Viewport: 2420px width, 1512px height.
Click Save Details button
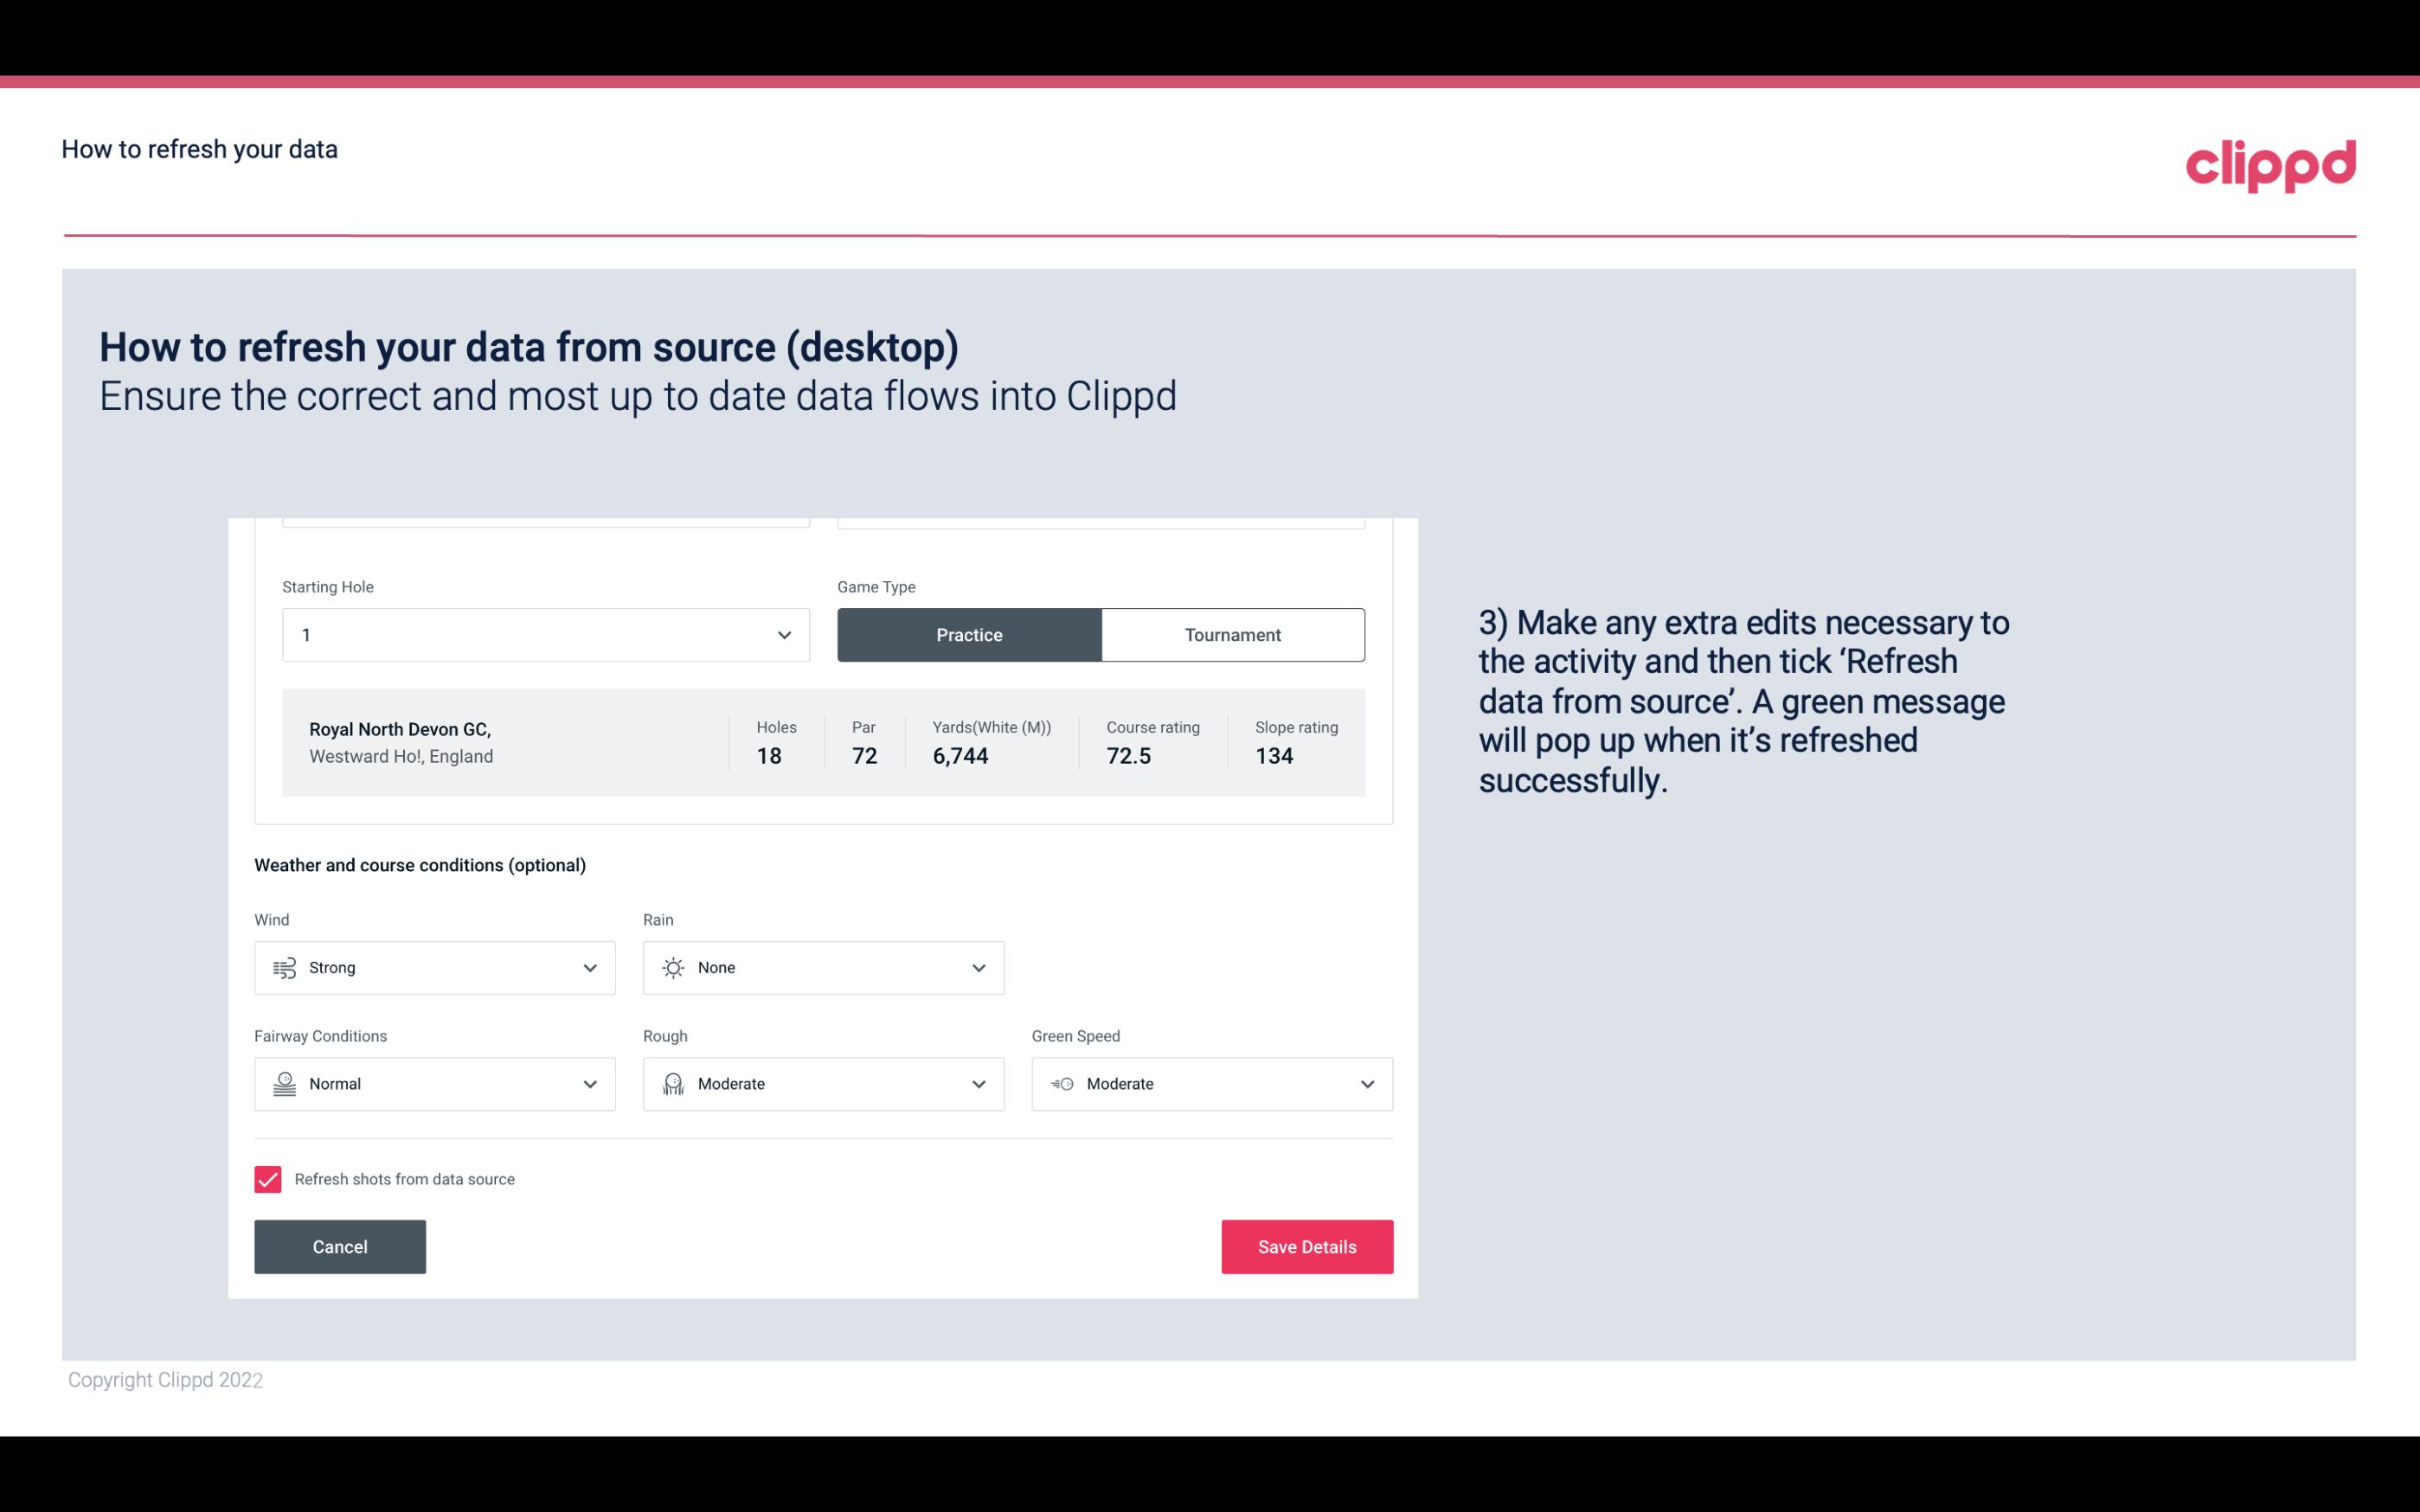pos(1306,1246)
